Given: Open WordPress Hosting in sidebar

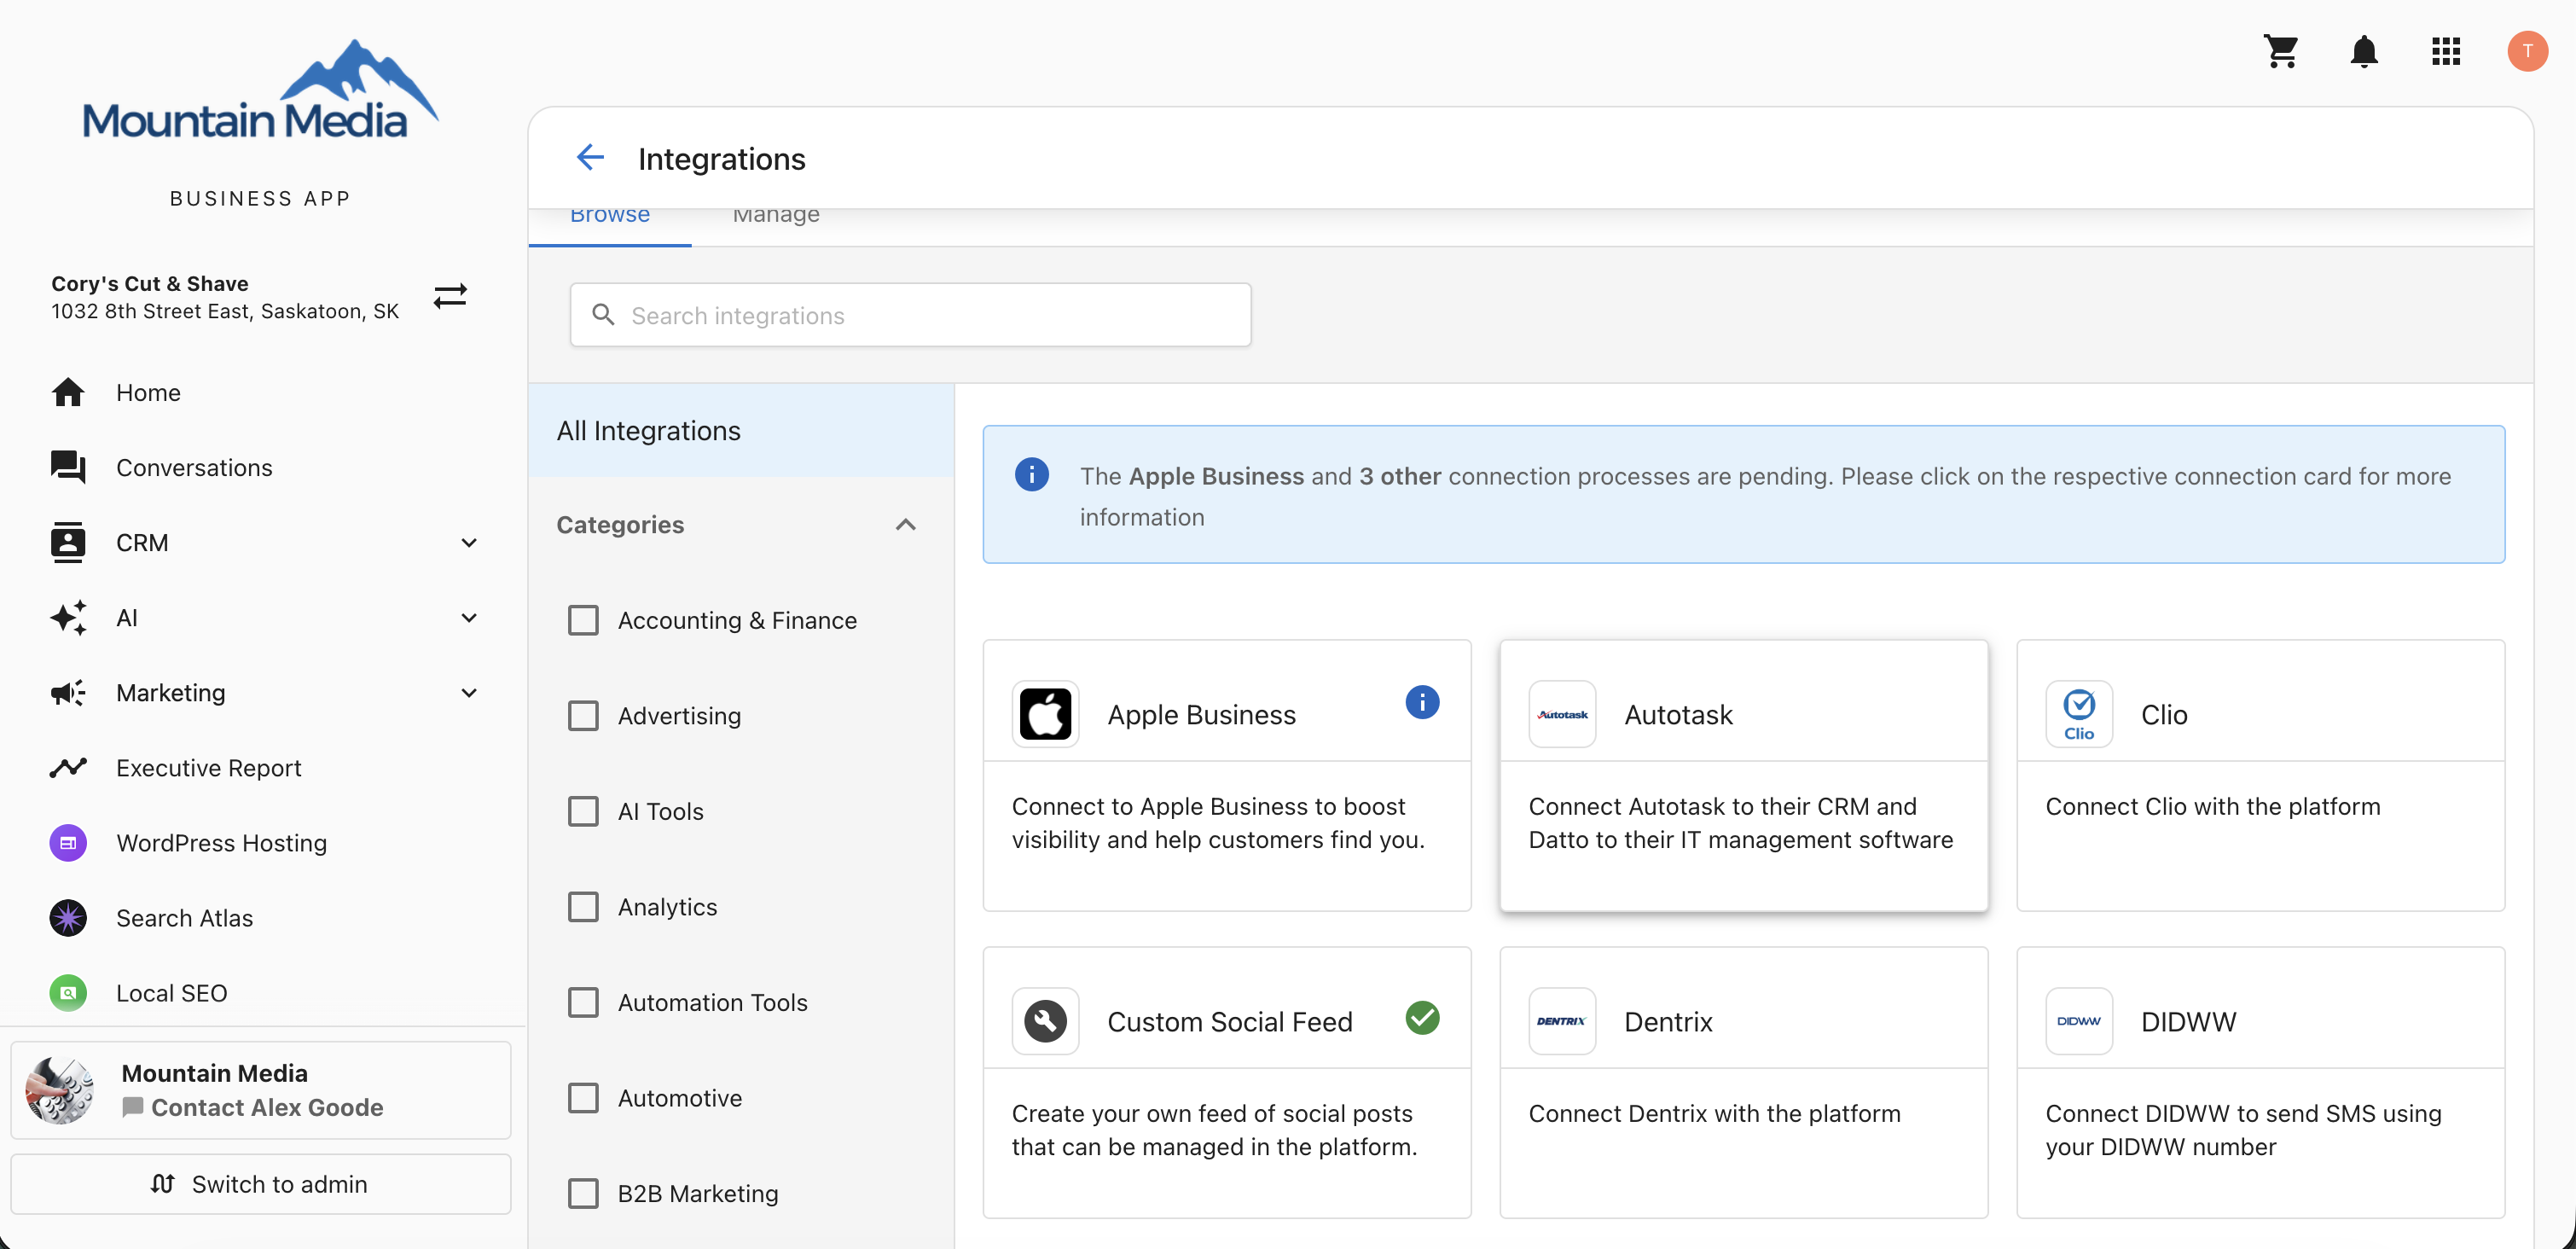Looking at the screenshot, I should point(221,842).
